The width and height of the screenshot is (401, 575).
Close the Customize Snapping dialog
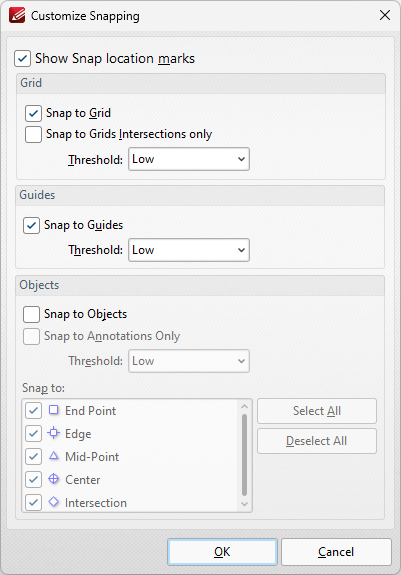(x=385, y=15)
